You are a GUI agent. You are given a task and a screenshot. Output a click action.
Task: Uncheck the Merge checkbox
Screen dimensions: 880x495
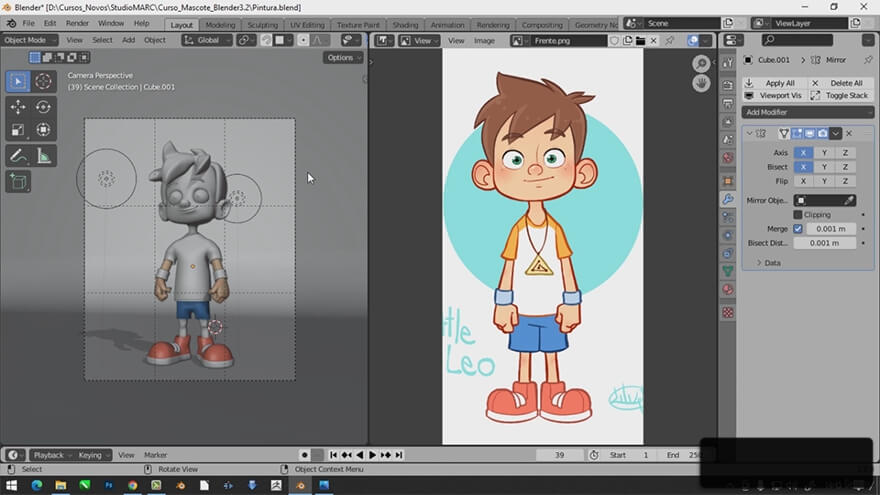(x=798, y=229)
